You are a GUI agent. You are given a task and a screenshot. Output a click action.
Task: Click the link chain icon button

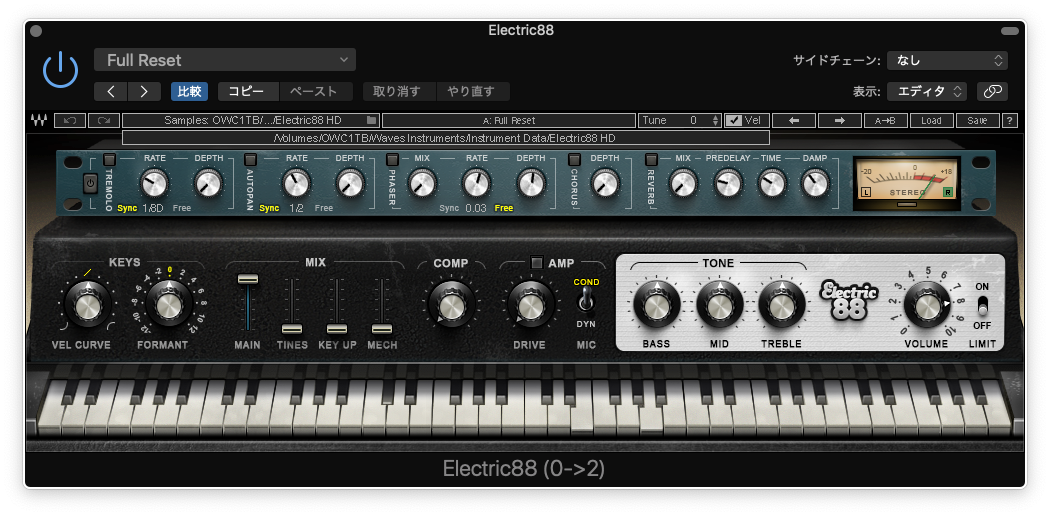click(x=992, y=92)
